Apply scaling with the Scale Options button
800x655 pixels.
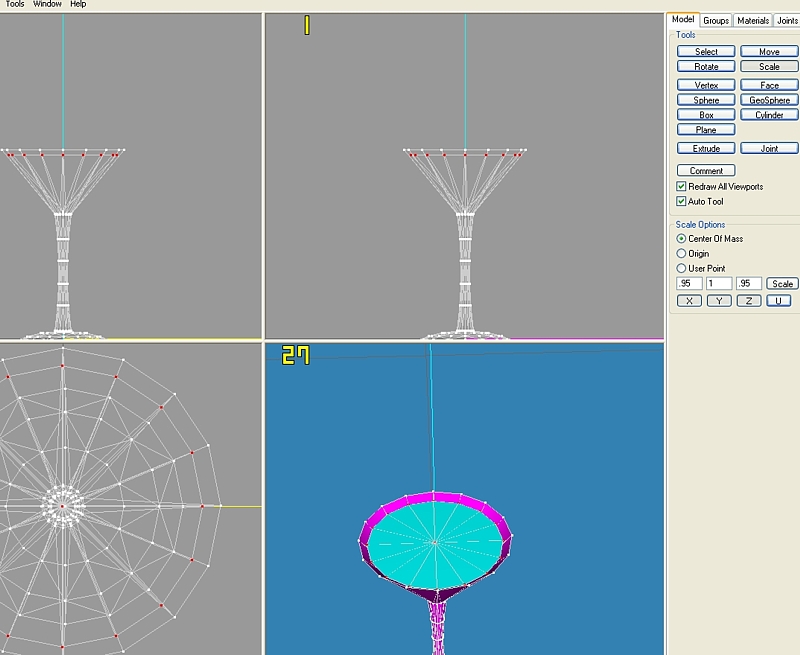pos(782,284)
